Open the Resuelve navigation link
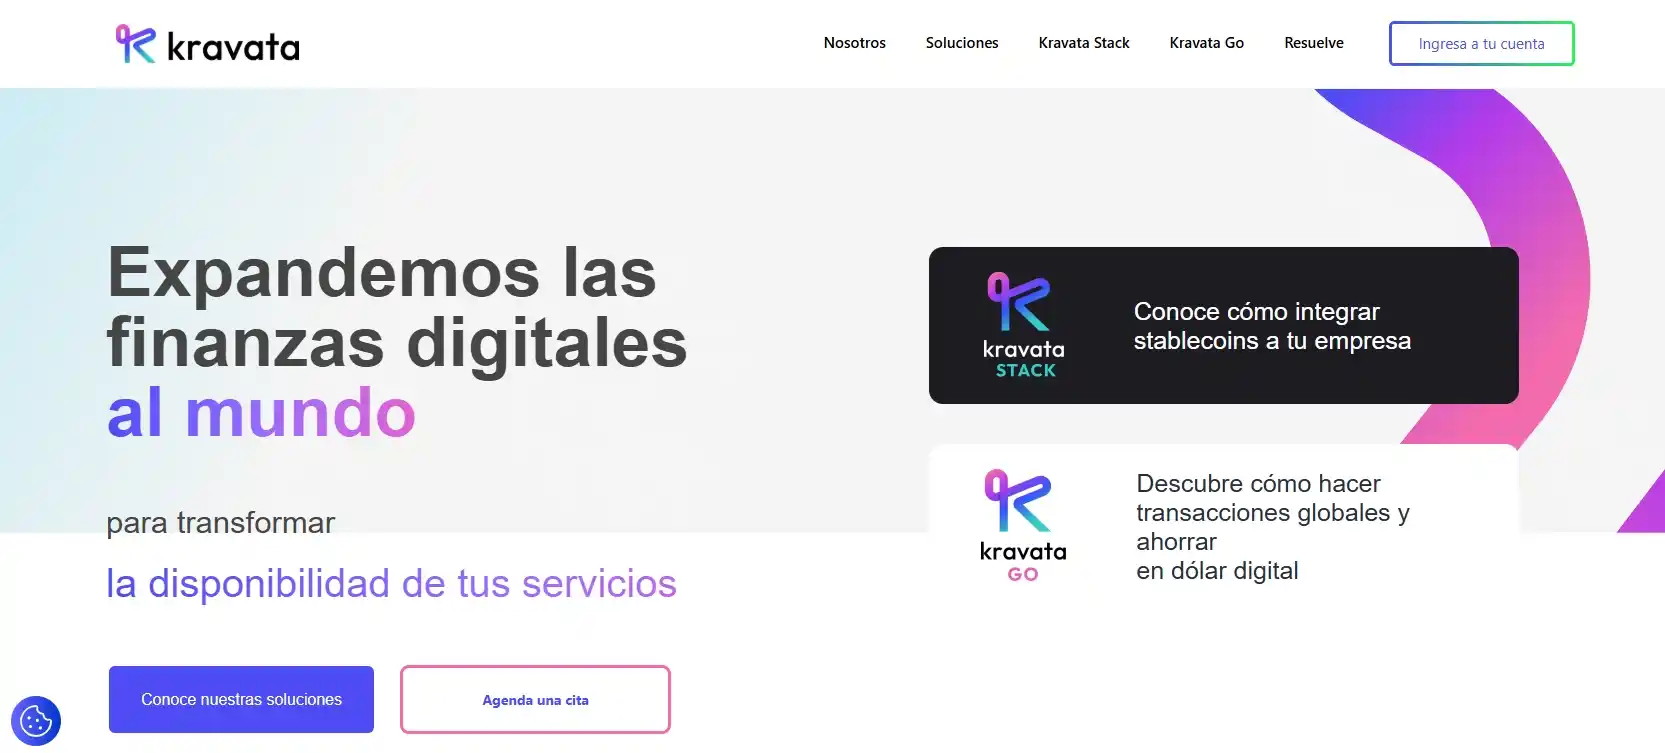 (x=1313, y=43)
